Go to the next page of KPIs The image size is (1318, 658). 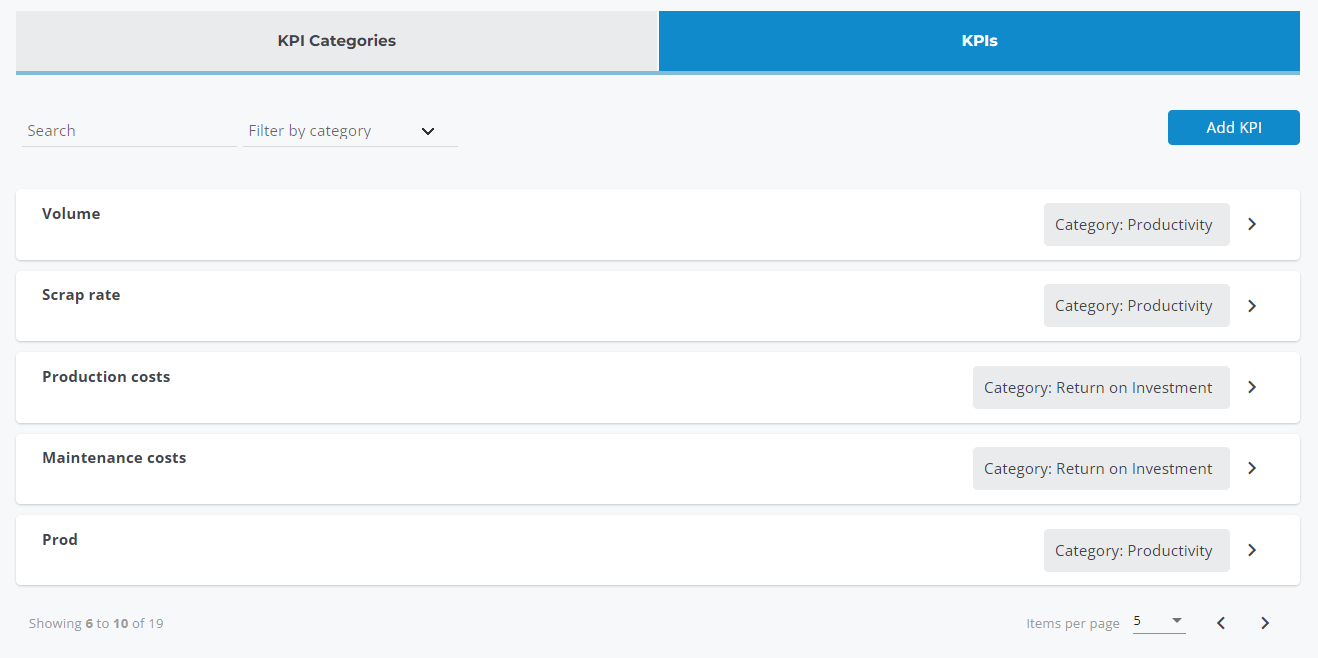1264,622
